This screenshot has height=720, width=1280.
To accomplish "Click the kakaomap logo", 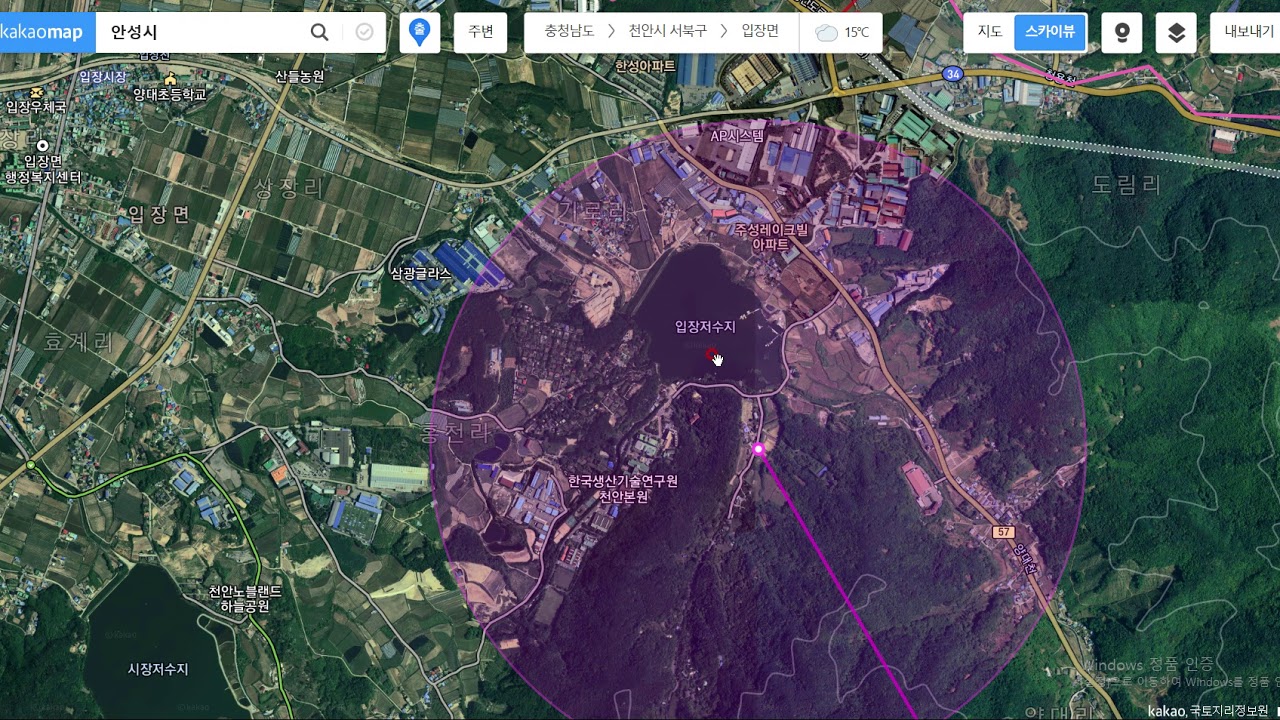I will pyautogui.click(x=46, y=32).
